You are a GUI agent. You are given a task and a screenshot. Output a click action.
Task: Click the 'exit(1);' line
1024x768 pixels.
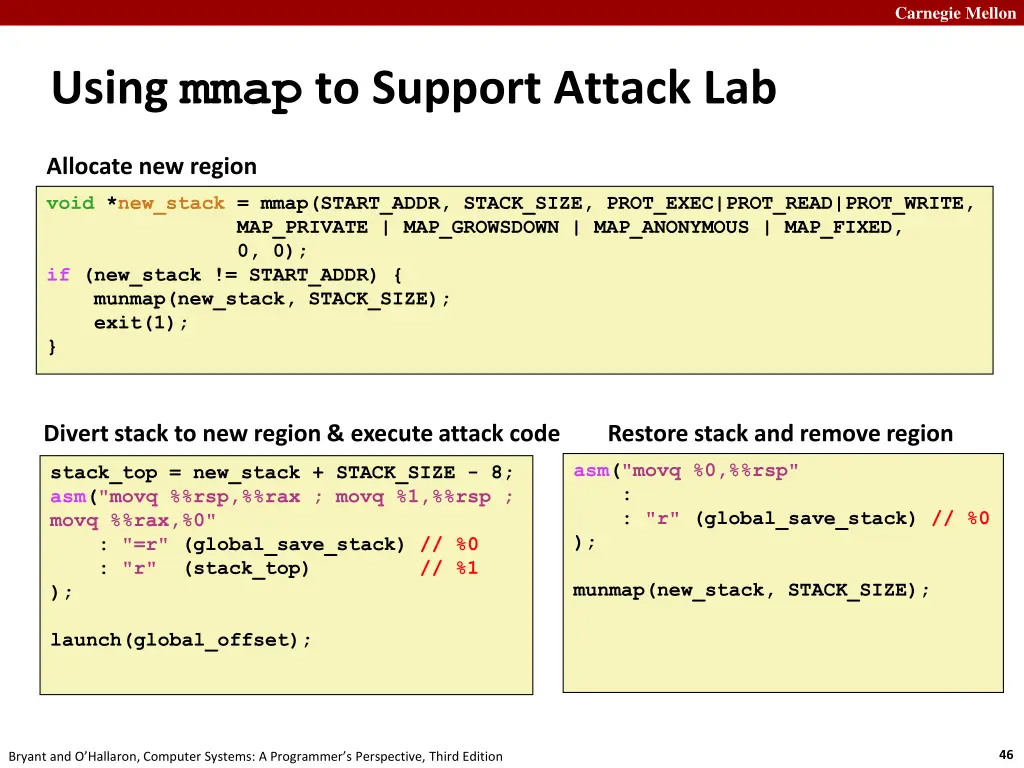pyautogui.click(x=141, y=323)
